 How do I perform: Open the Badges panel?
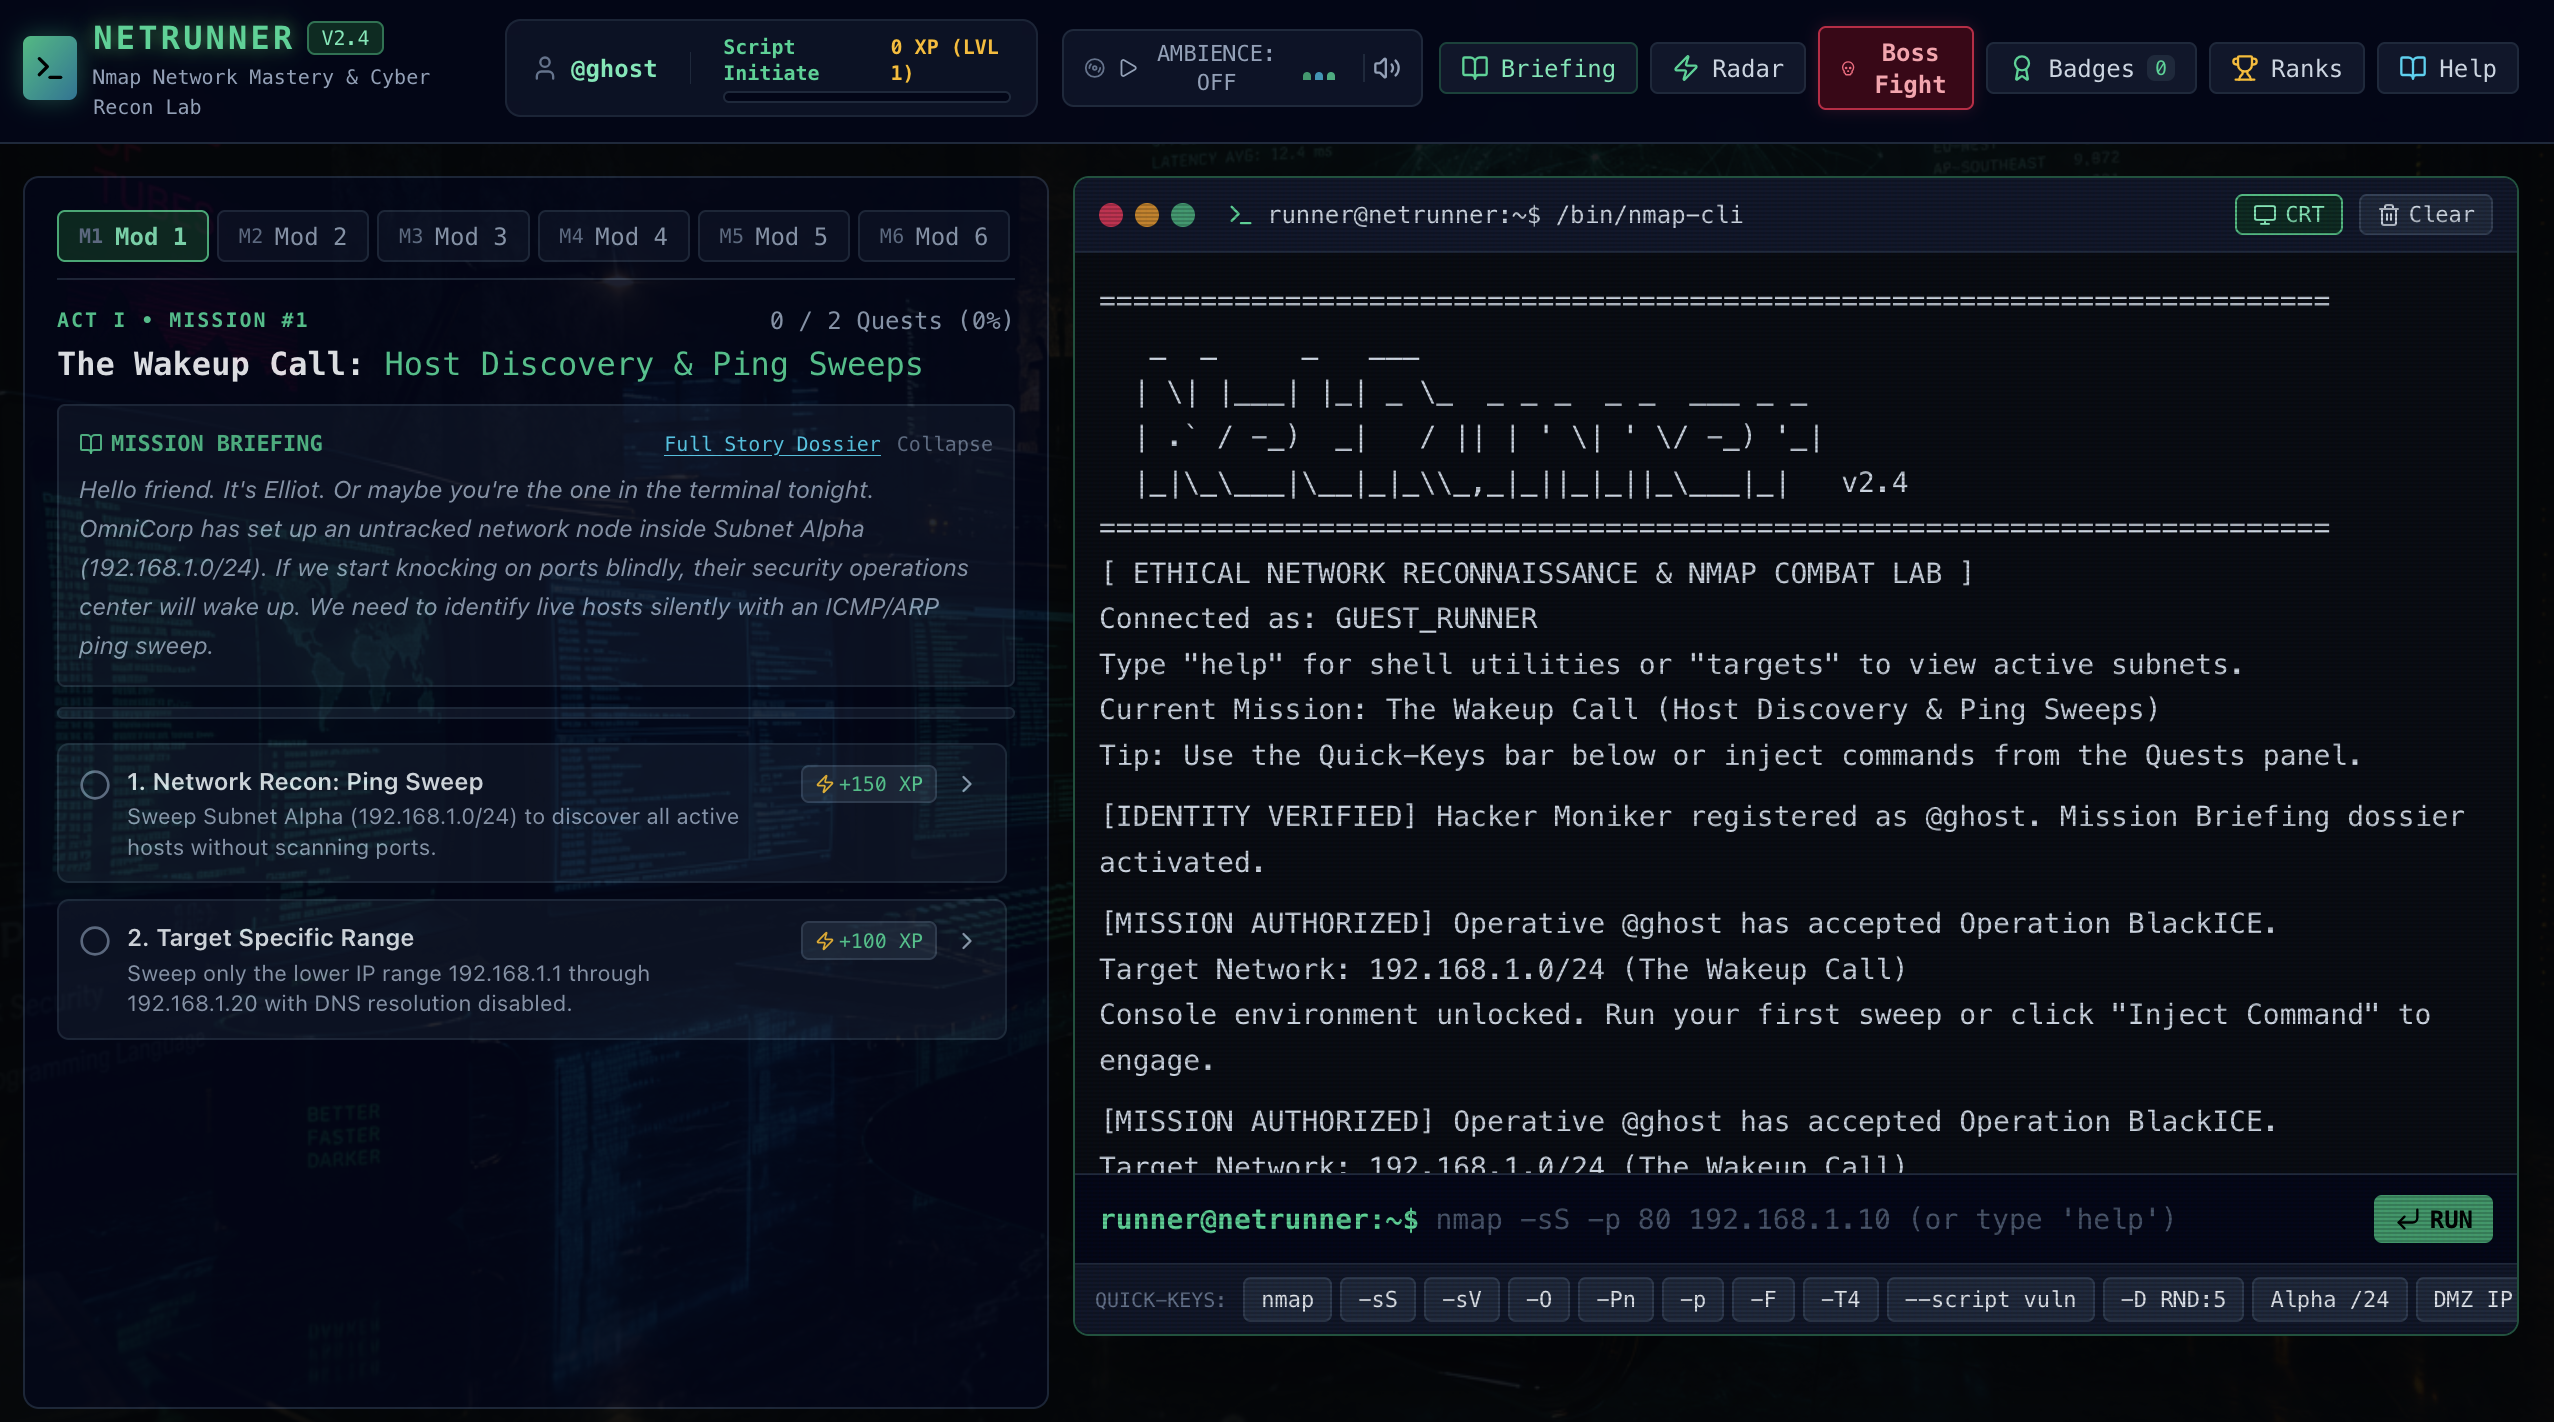click(2091, 68)
